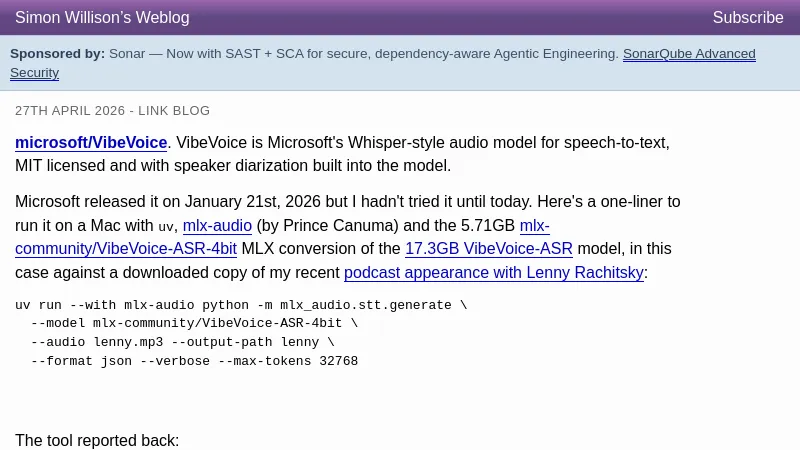Image resolution: width=800 pixels, height=450 pixels.
Task: Open the Simon Willison's Weblog header link
Action: pos(102,18)
